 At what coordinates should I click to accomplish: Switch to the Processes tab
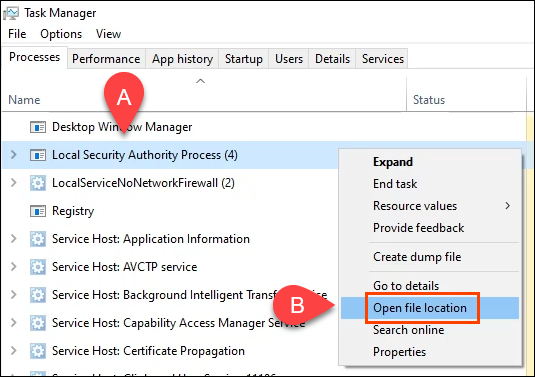[x=34, y=57]
